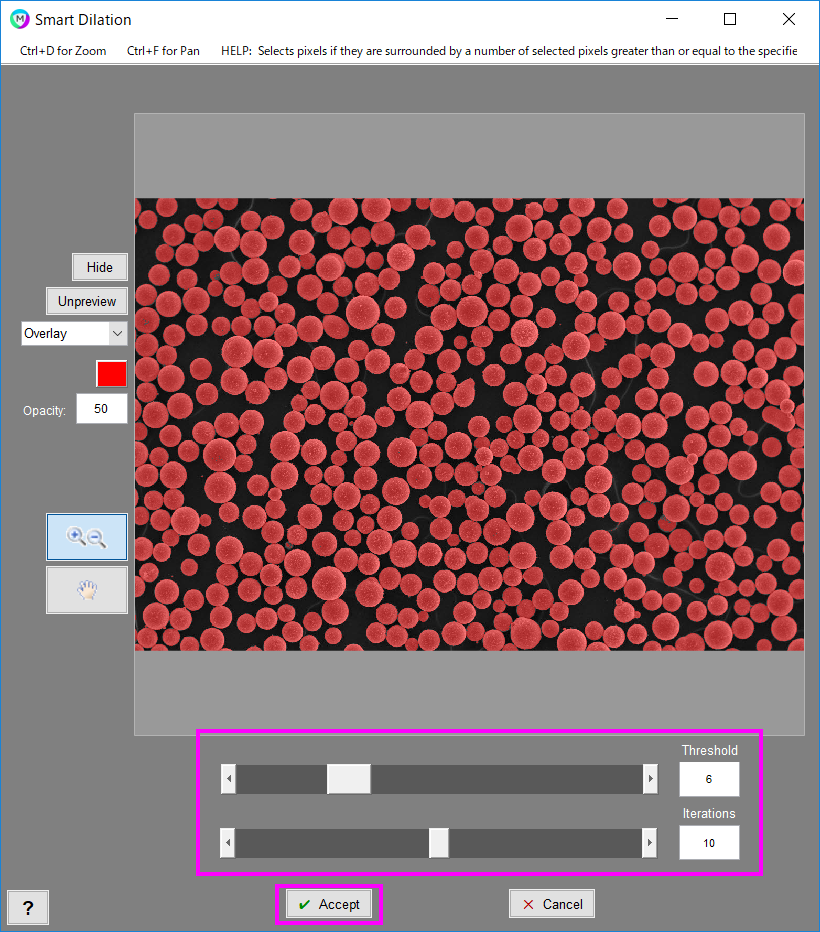This screenshot has height=932, width=820.
Task: Minimize the Smart Dilation window
Action: pyautogui.click(x=672, y=19)
